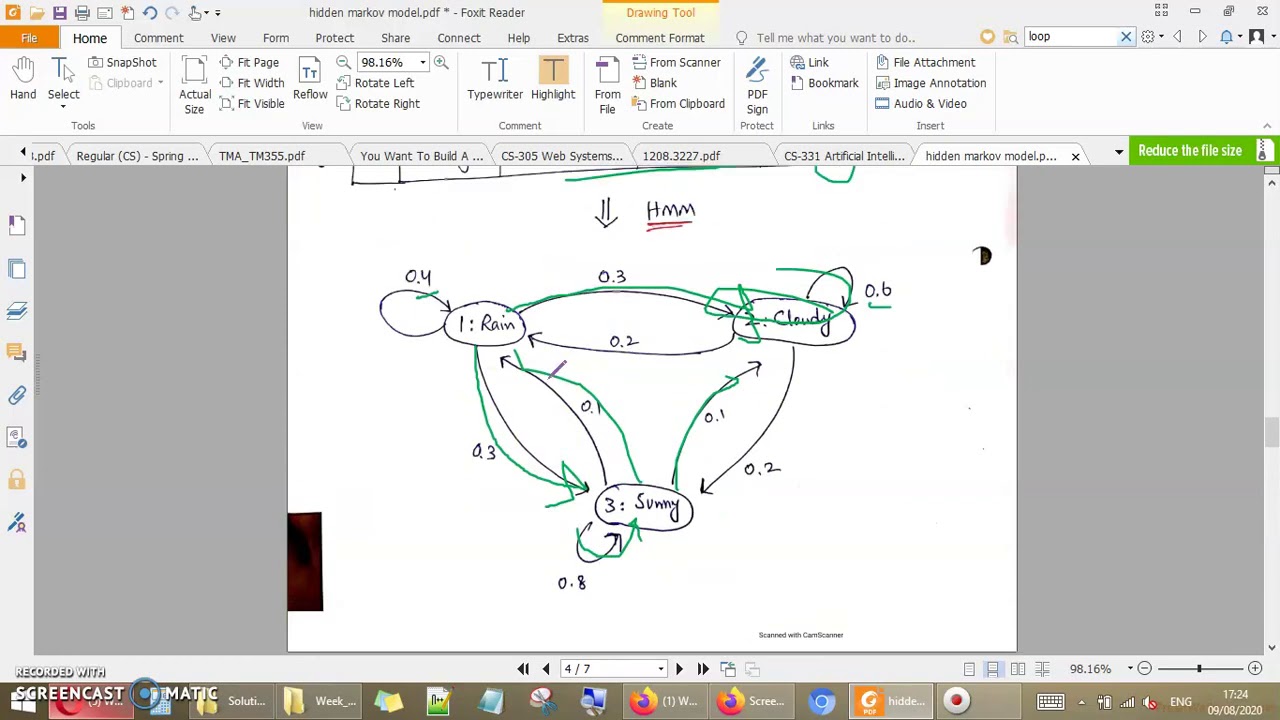The image size is (1280, 720).
Task: Create PDF From File
Action: point(607,86)
